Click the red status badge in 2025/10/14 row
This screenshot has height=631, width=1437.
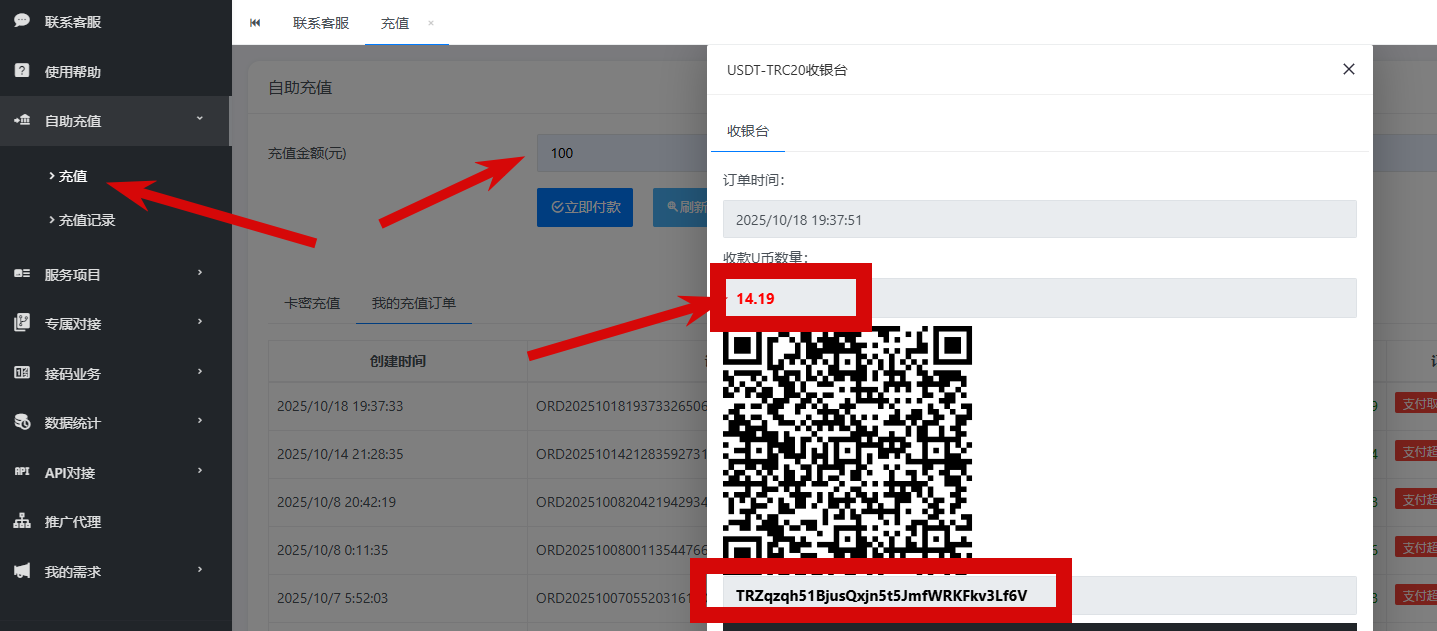pyautogui.click(x=1416, y=452)
